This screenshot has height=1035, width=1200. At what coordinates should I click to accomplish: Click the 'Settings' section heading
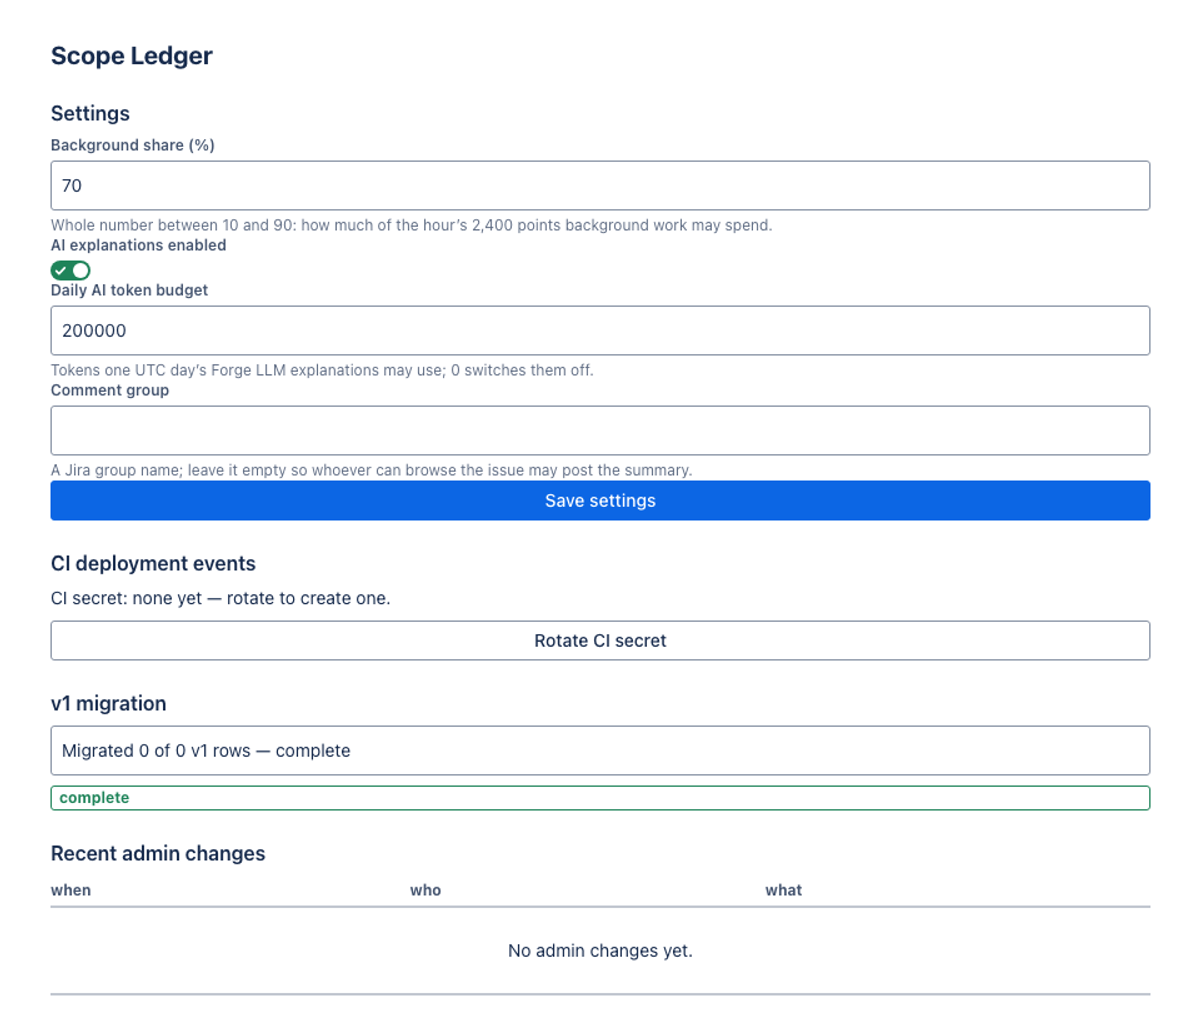[x=90, y=113]
